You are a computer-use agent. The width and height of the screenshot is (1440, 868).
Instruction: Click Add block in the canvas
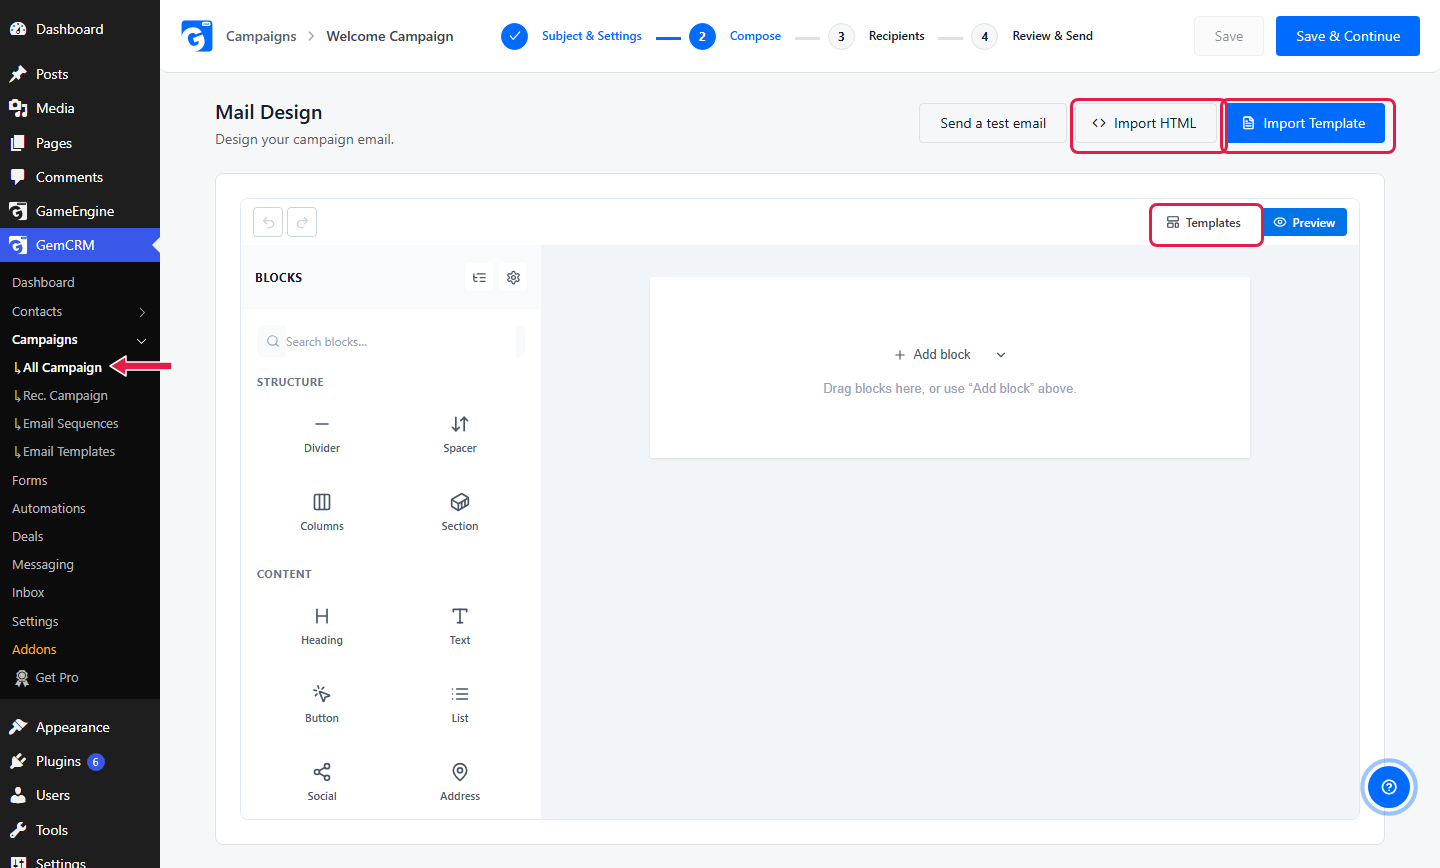tap(933, 355)
